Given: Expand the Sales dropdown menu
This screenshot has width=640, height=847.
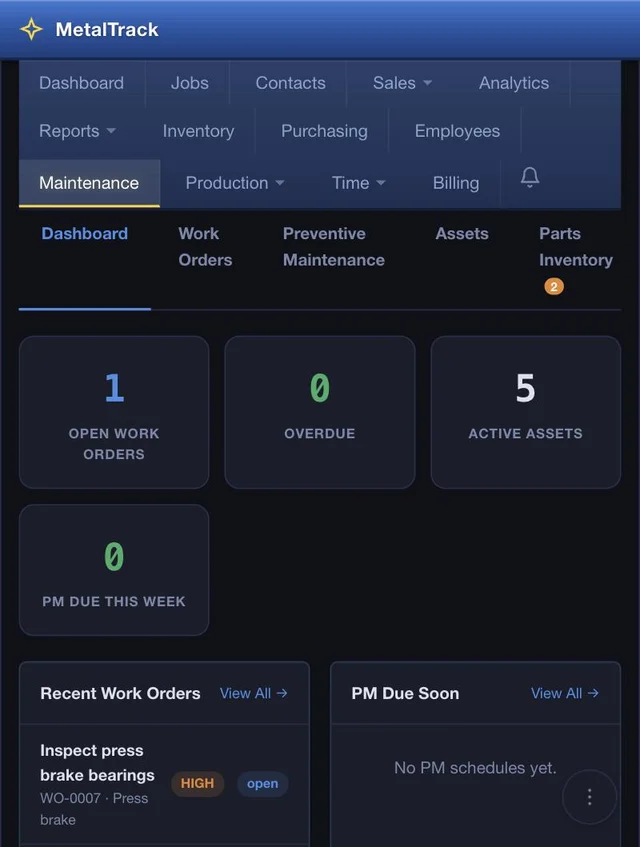Looking at the screenshot, I should click(x=402, y=83).
